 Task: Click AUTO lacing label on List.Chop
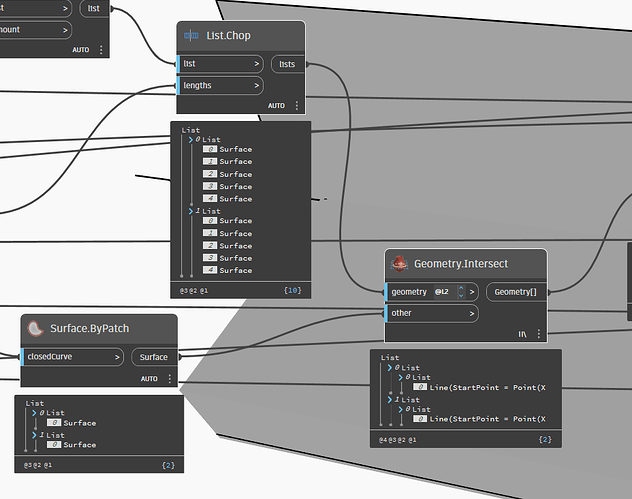click(x=276, y=106)
